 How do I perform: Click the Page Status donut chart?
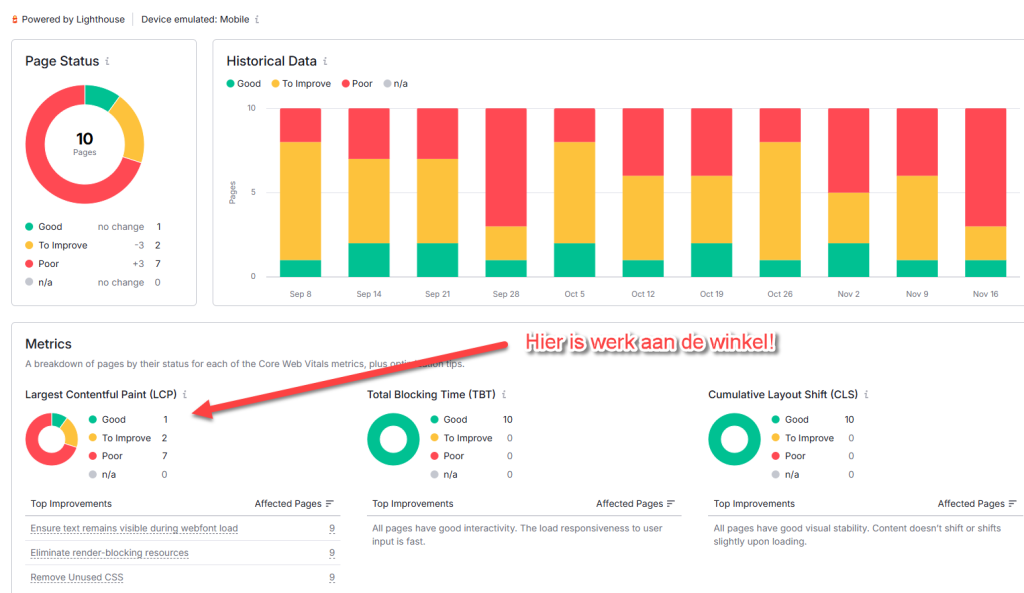pyautogui.click(x=85, y=144)
